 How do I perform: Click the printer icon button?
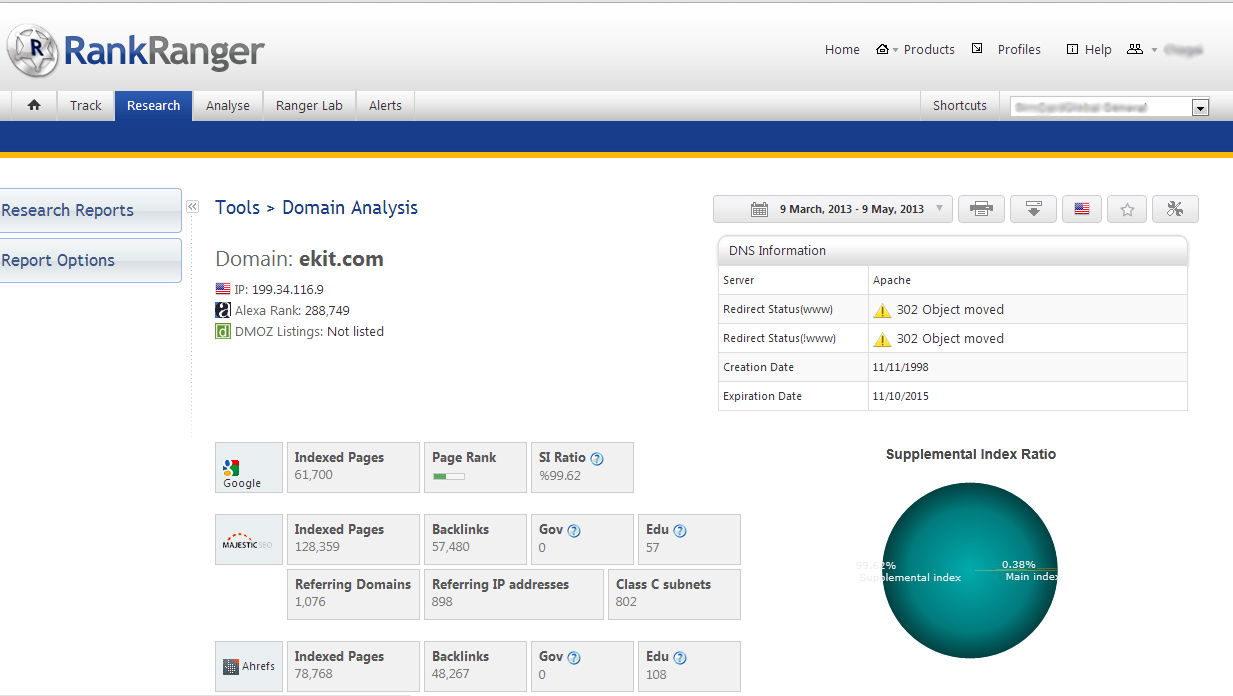(x=981, y=209)
